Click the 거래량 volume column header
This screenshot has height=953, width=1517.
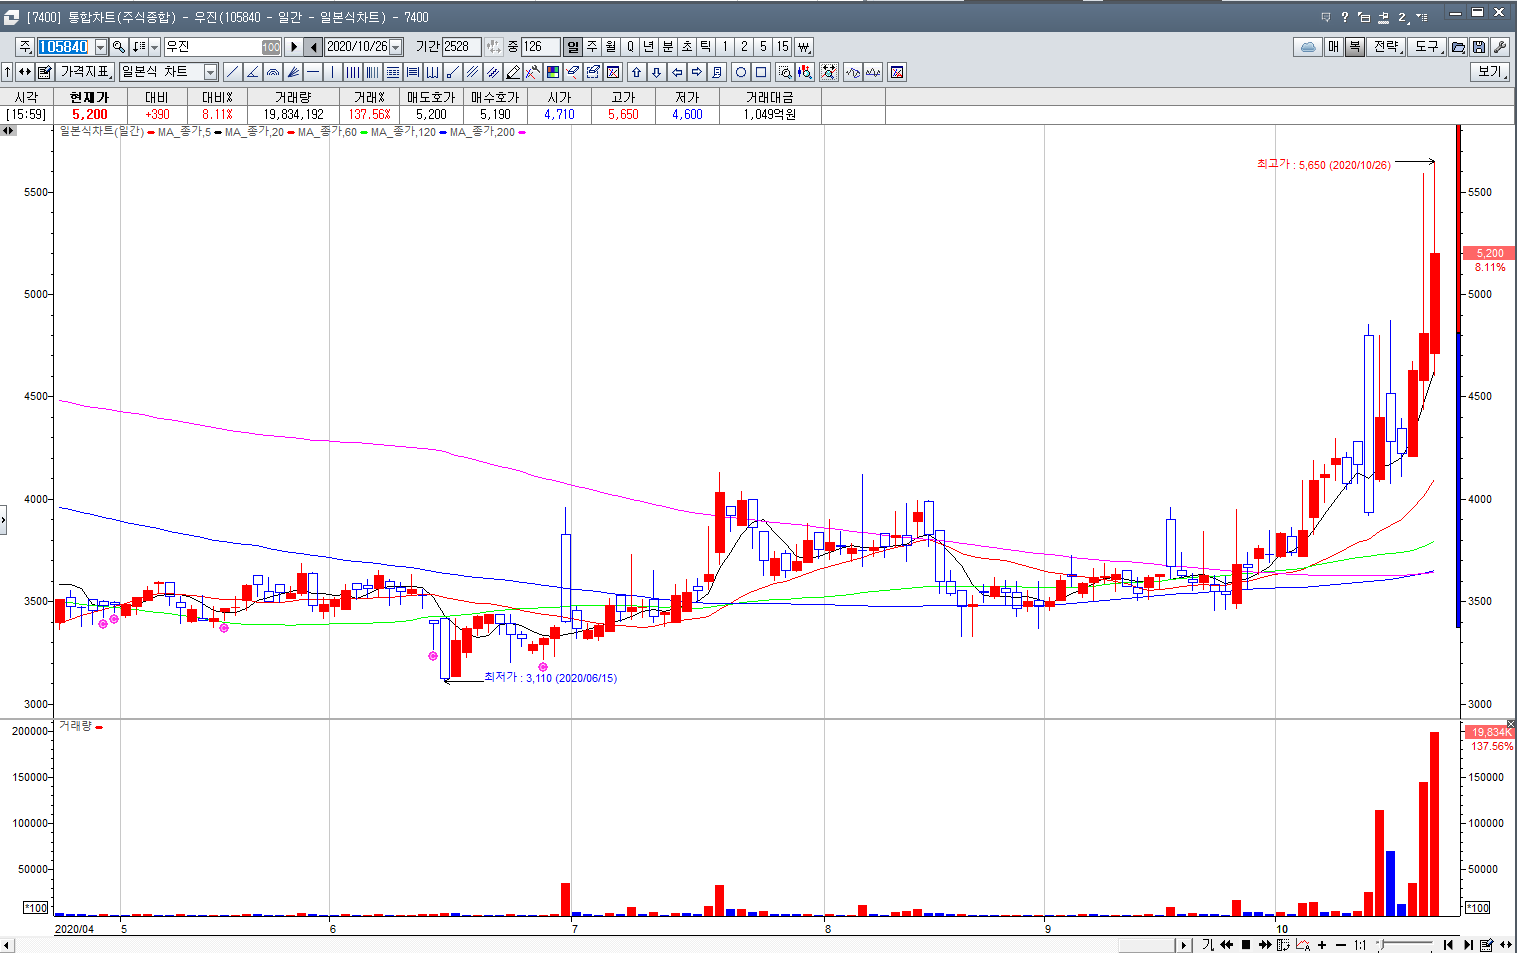(293, 97)
